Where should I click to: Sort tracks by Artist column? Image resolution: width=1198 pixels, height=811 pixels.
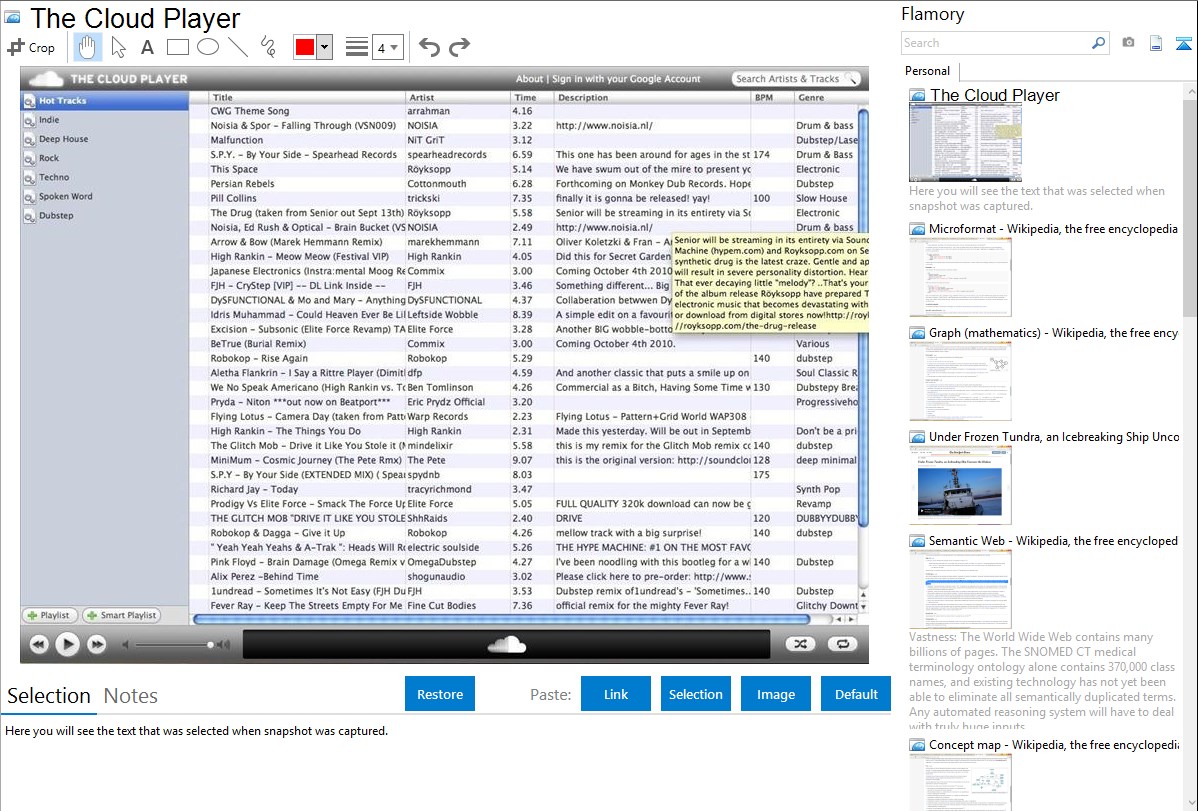point(458,98)
